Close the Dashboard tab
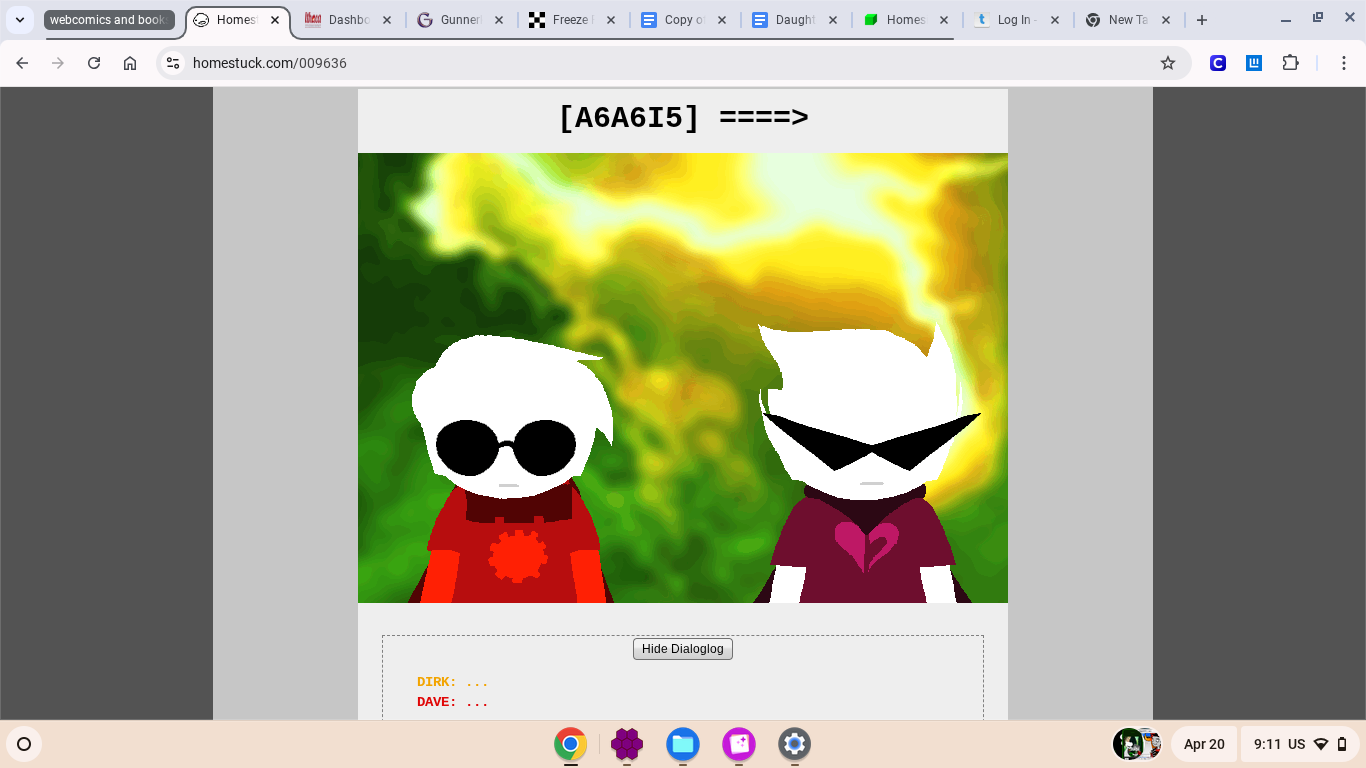 click(387, 20)
